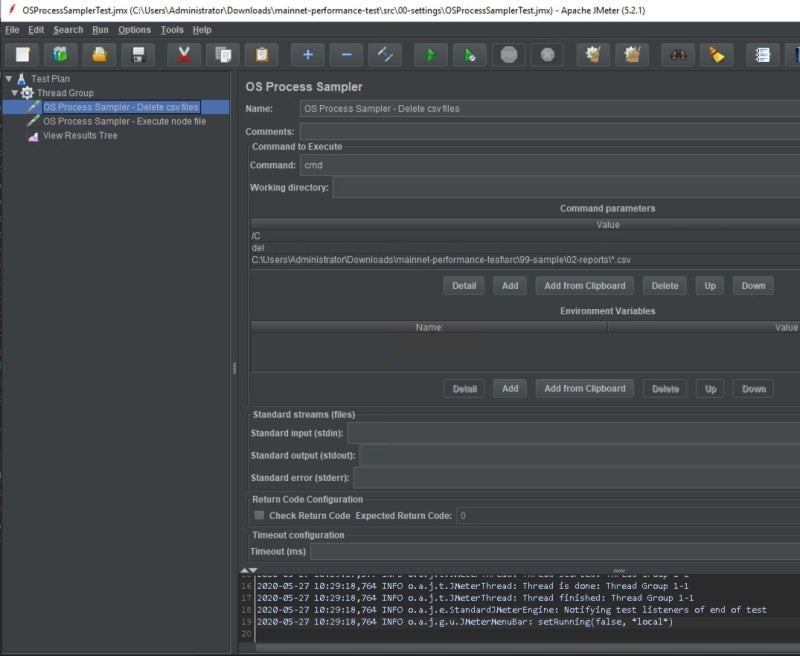The image size is (800, 656).
Task: Collapse the Thread Group tree node
Action: [x=15, y=93]
